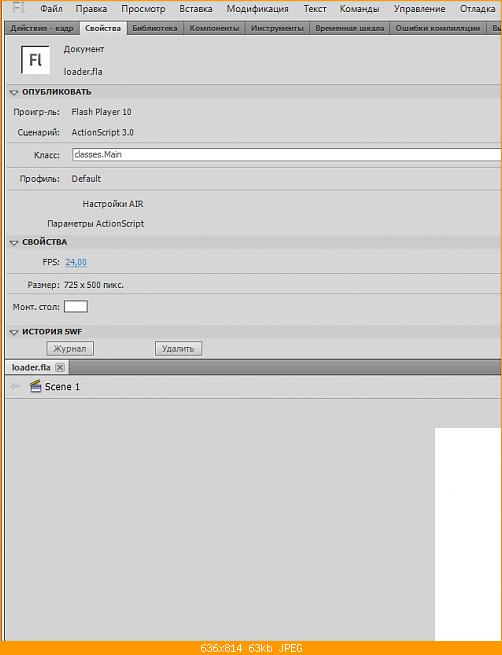The height and width of the screenshot is (655, 502).
Task: Click the Класс input field
Action: click(x=286, y=155)
